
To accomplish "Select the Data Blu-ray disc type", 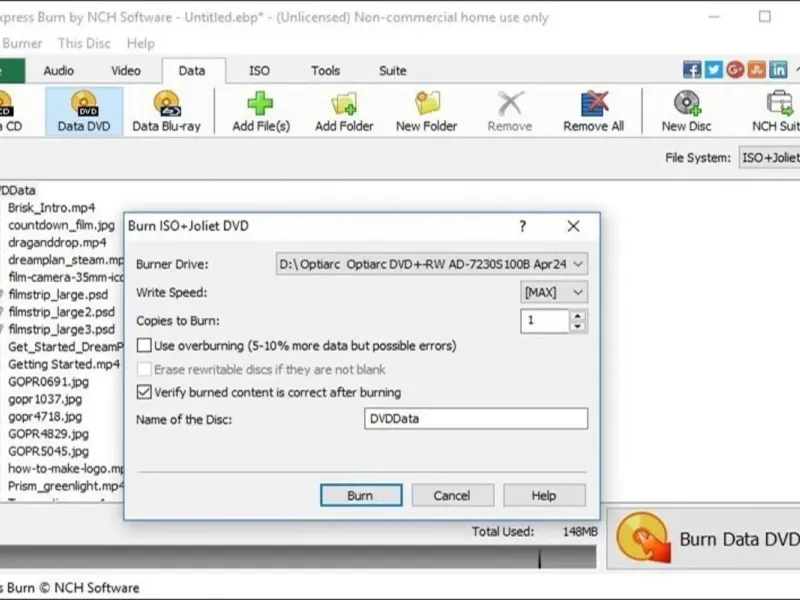I will 166,112.
